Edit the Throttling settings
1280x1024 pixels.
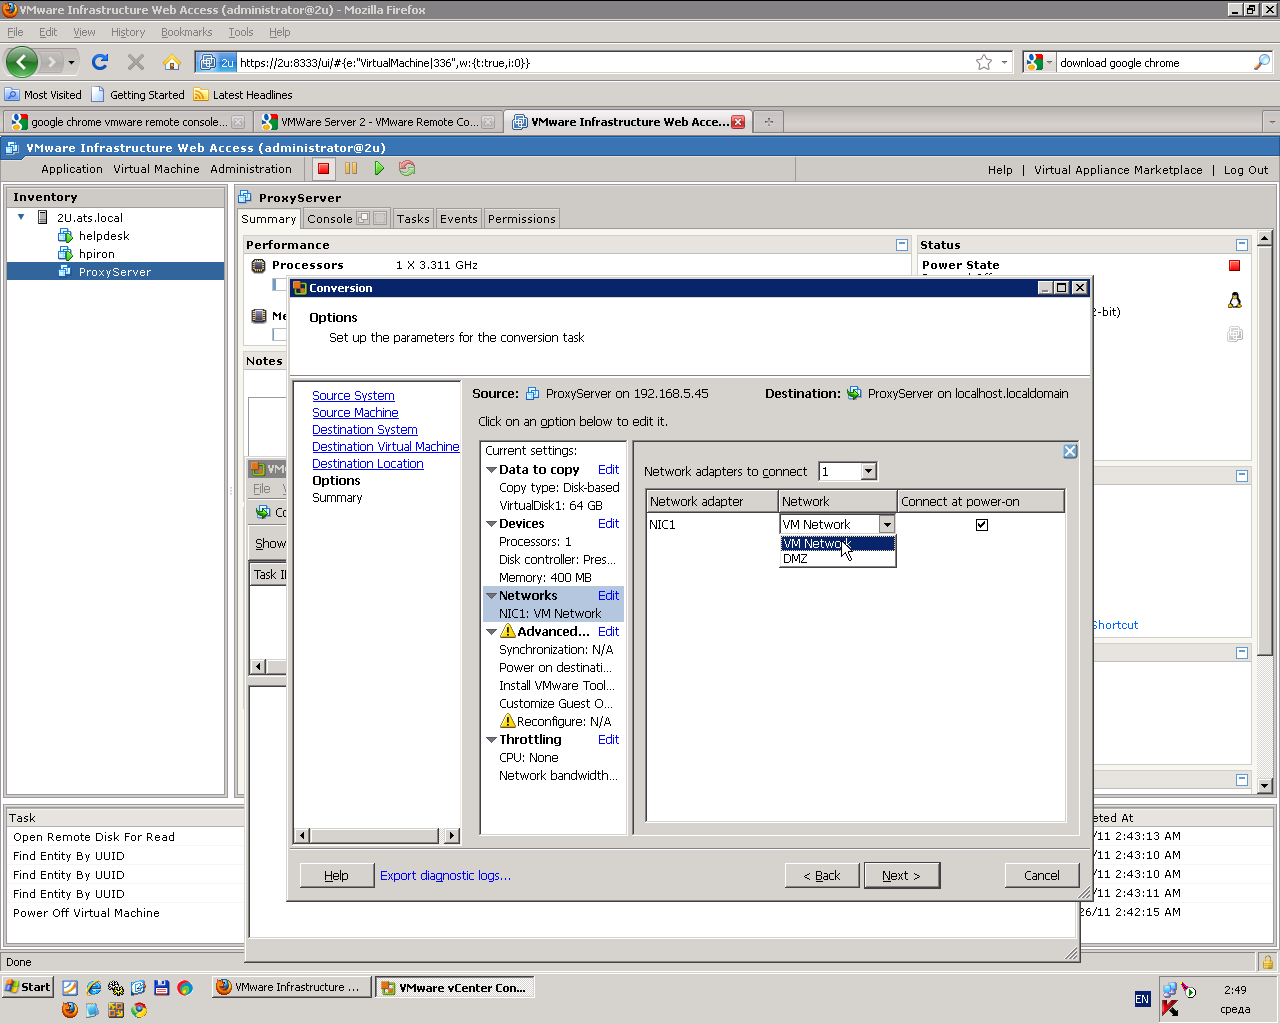click(608, 740)
